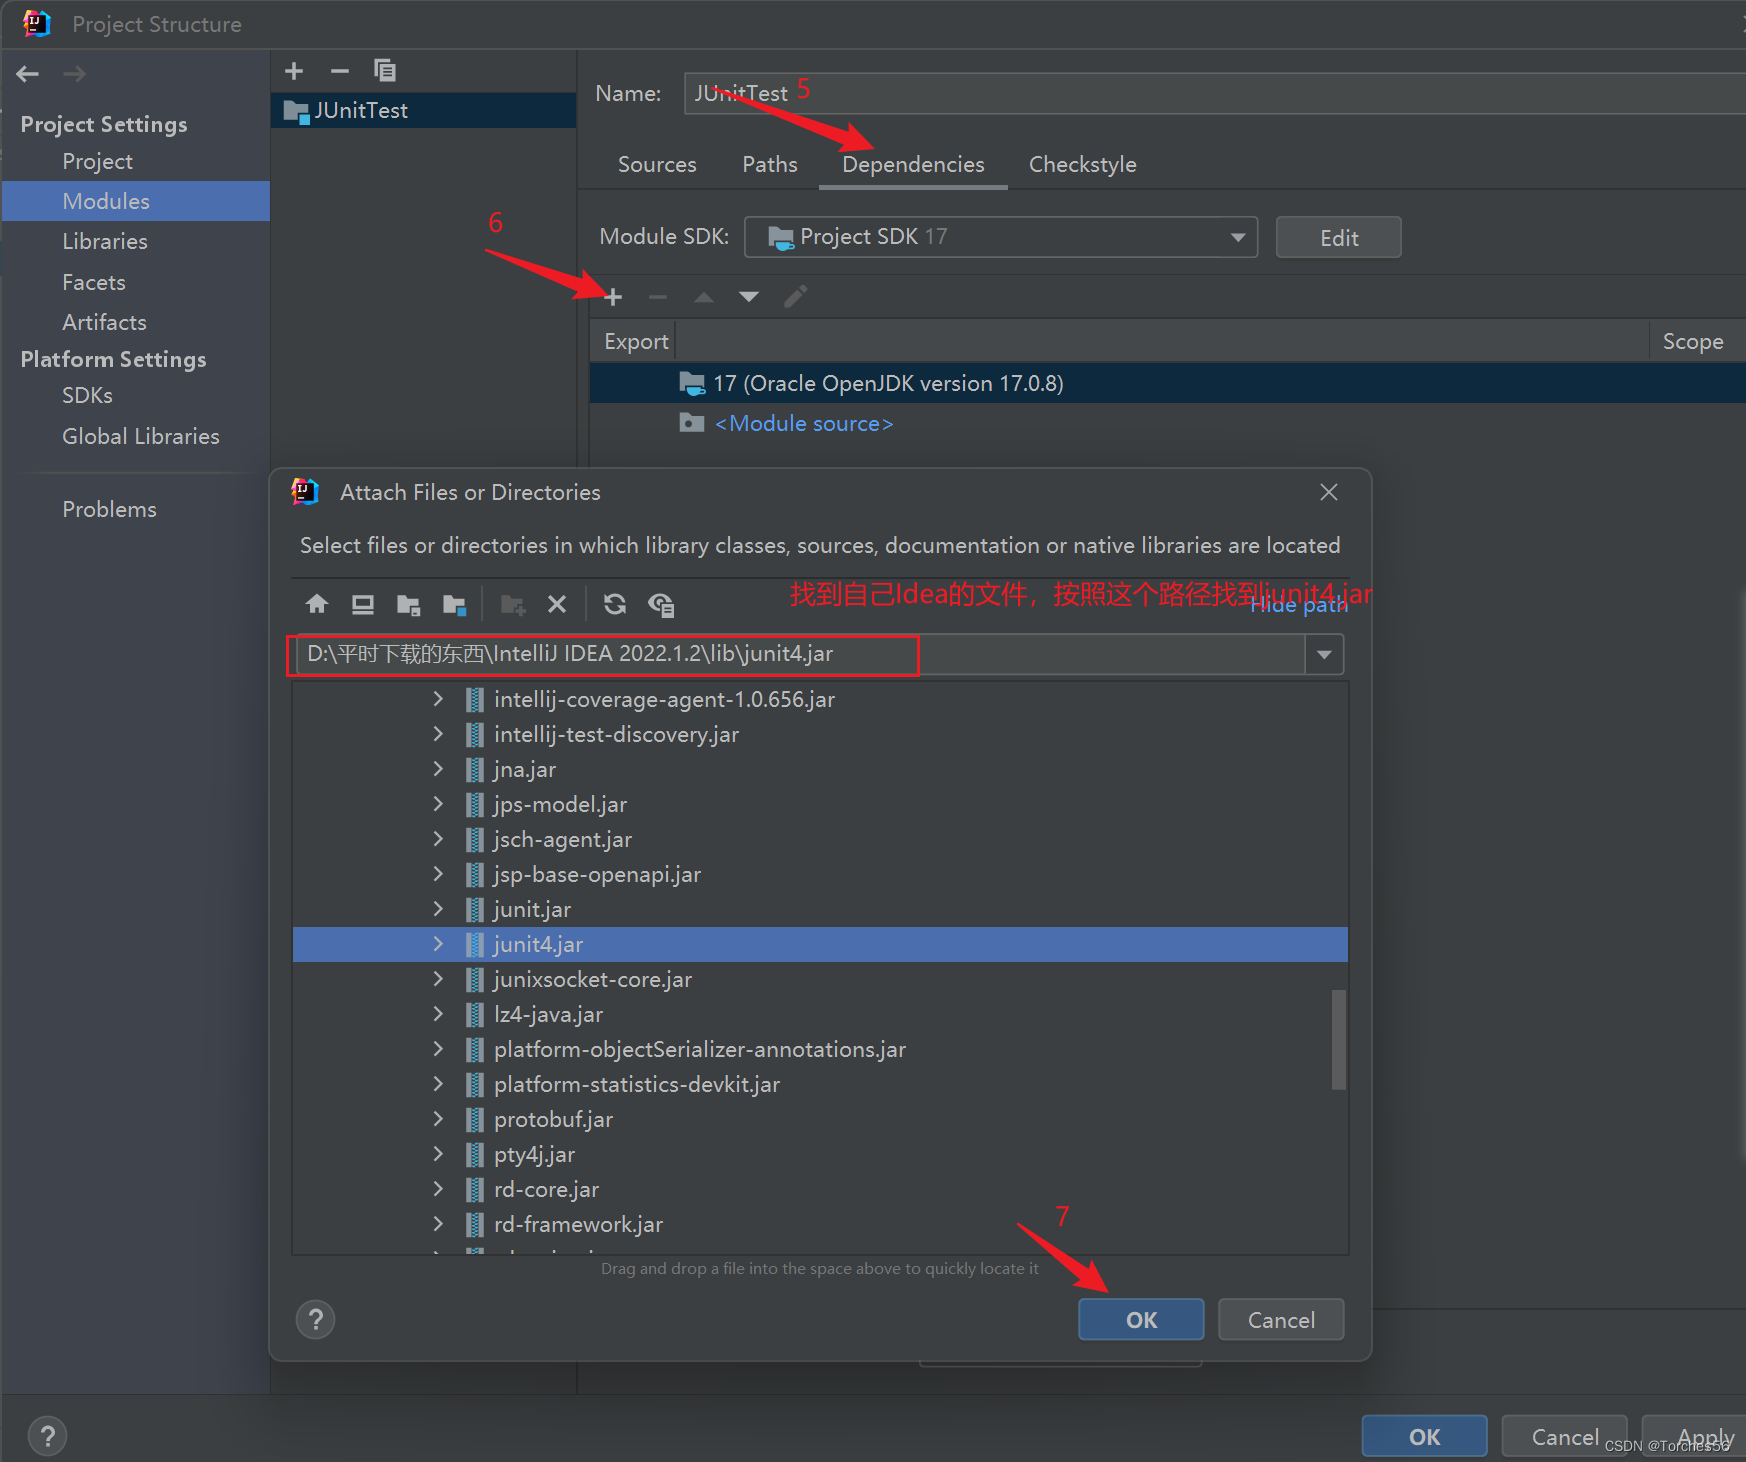Expand rd-core.jar tree node
Viewport: 1746px width, 1462px height.
point(438,1189)
